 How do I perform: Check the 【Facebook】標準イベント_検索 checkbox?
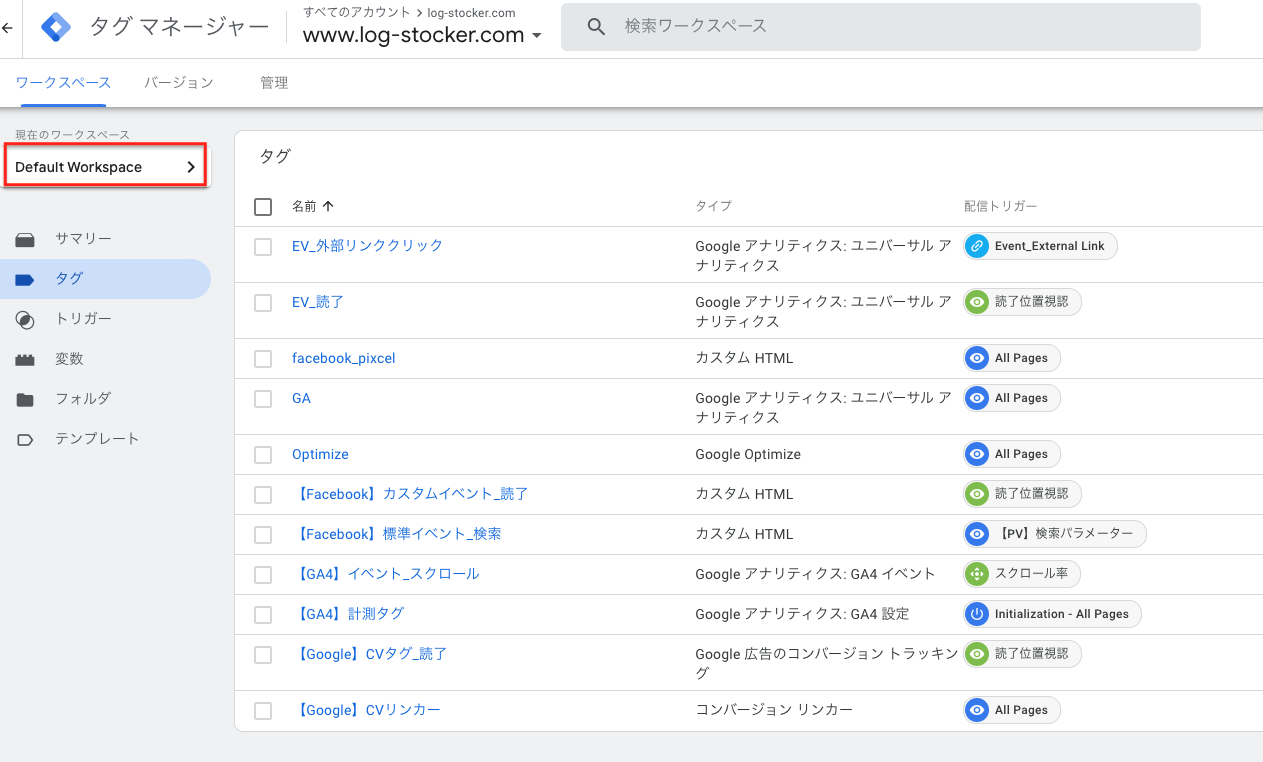pos(263,534)
